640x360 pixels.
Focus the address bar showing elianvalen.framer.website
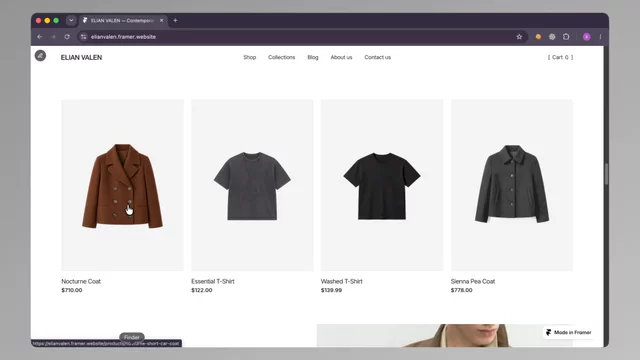[302, 37]
